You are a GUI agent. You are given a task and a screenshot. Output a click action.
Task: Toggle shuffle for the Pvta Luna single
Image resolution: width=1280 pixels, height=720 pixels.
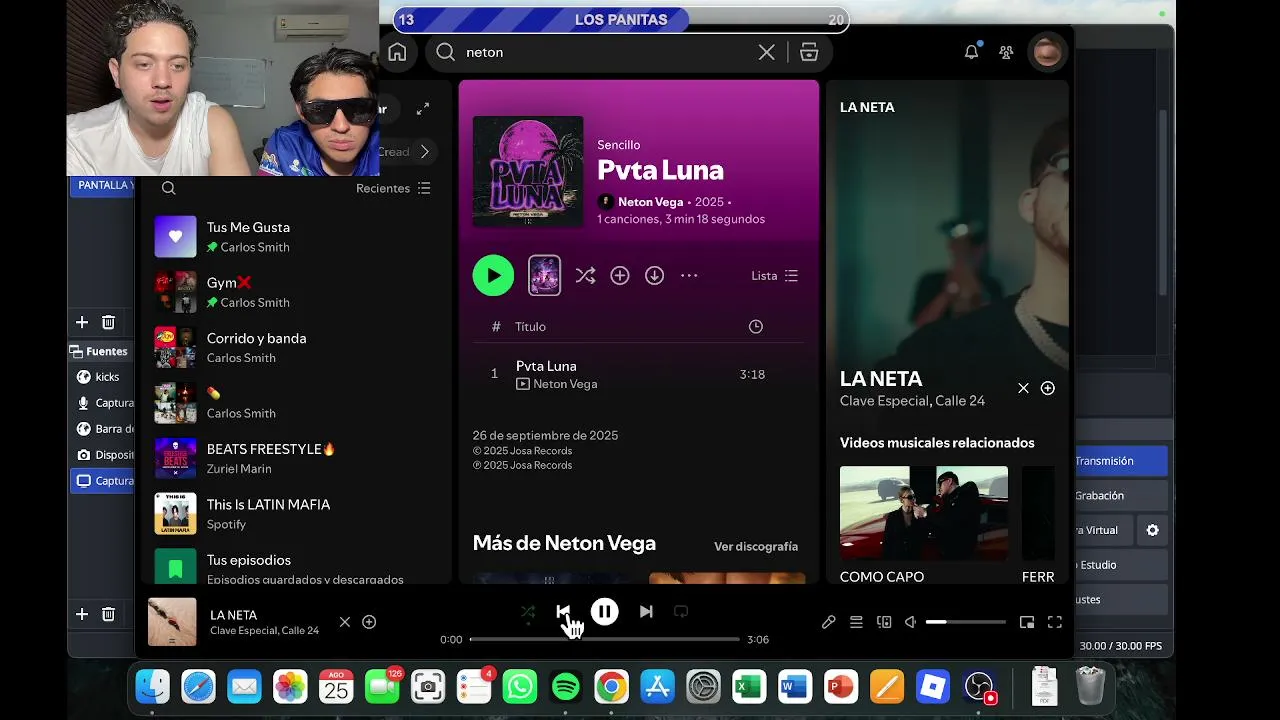585,275
